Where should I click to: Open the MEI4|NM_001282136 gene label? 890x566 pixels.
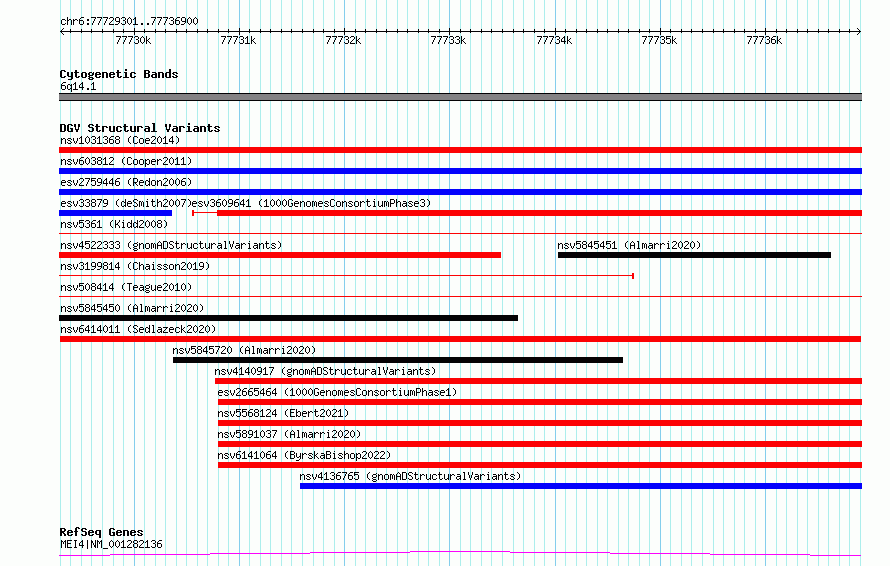111,544
